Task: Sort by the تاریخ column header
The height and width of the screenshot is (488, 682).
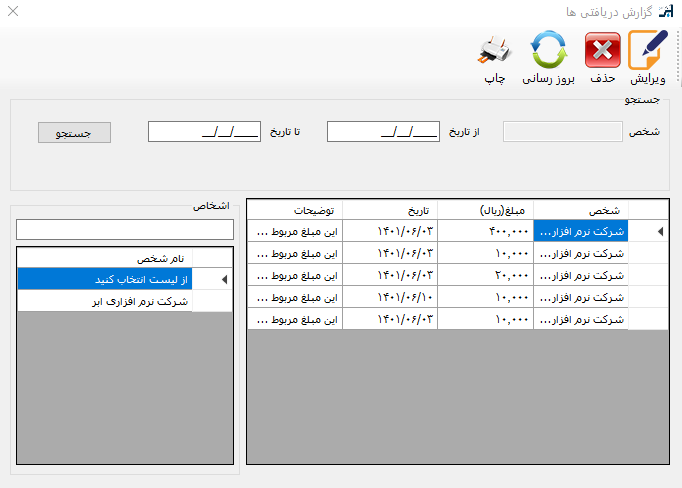Action: 391,210
